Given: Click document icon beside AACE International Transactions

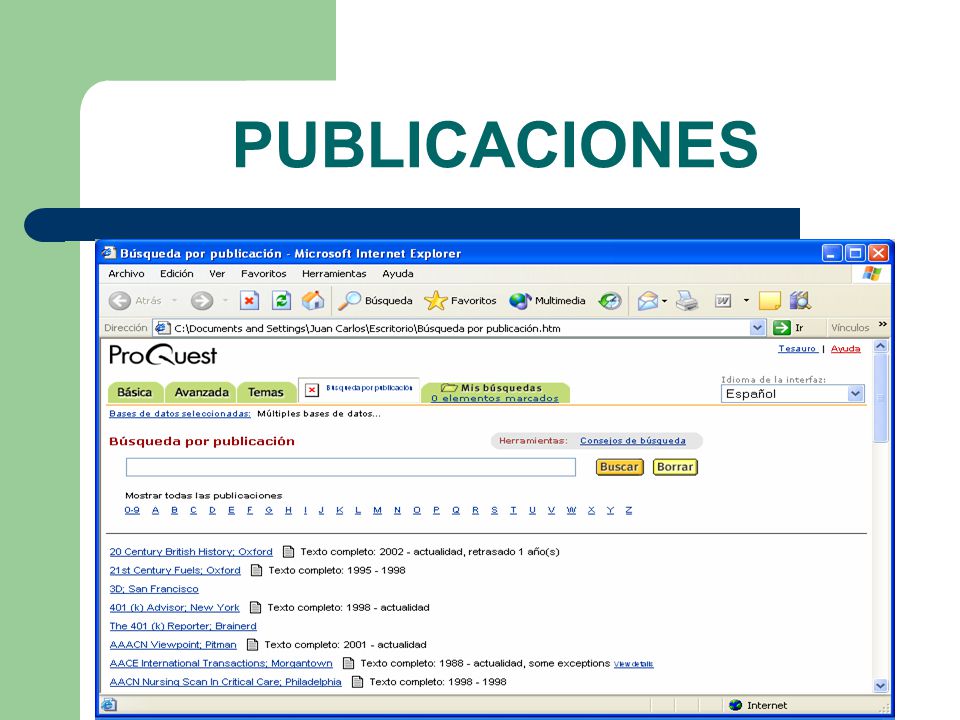Looking at the screenshot, I should coord(348,663).
